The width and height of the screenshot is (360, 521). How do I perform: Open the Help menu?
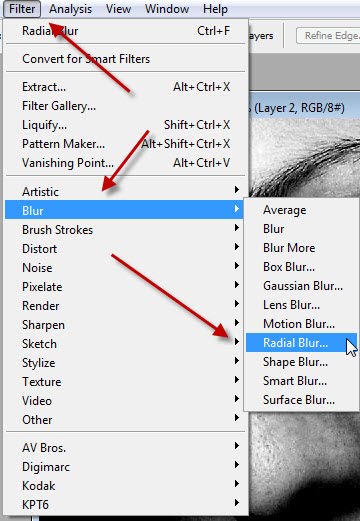[215, 9]
